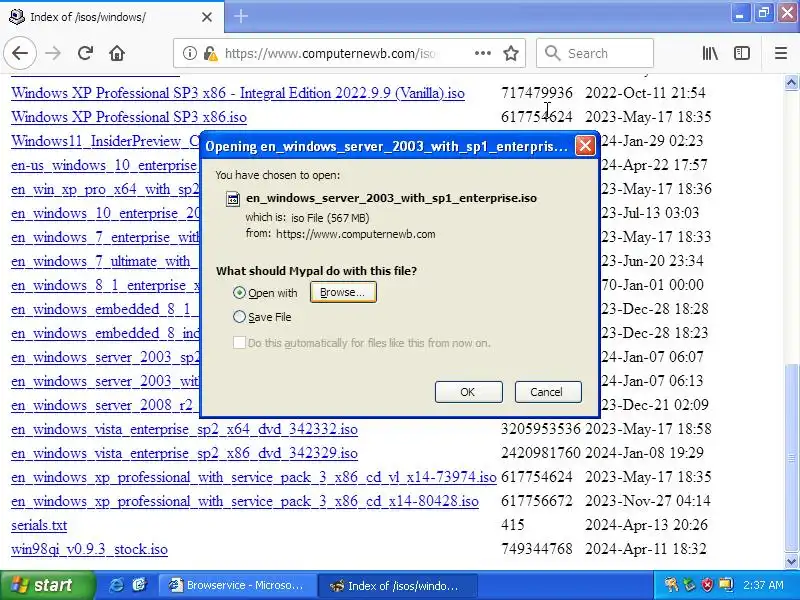800x600 pixels.
Task: Click date 2024-Apr-11 18:32
Action: tap(645, 549)
